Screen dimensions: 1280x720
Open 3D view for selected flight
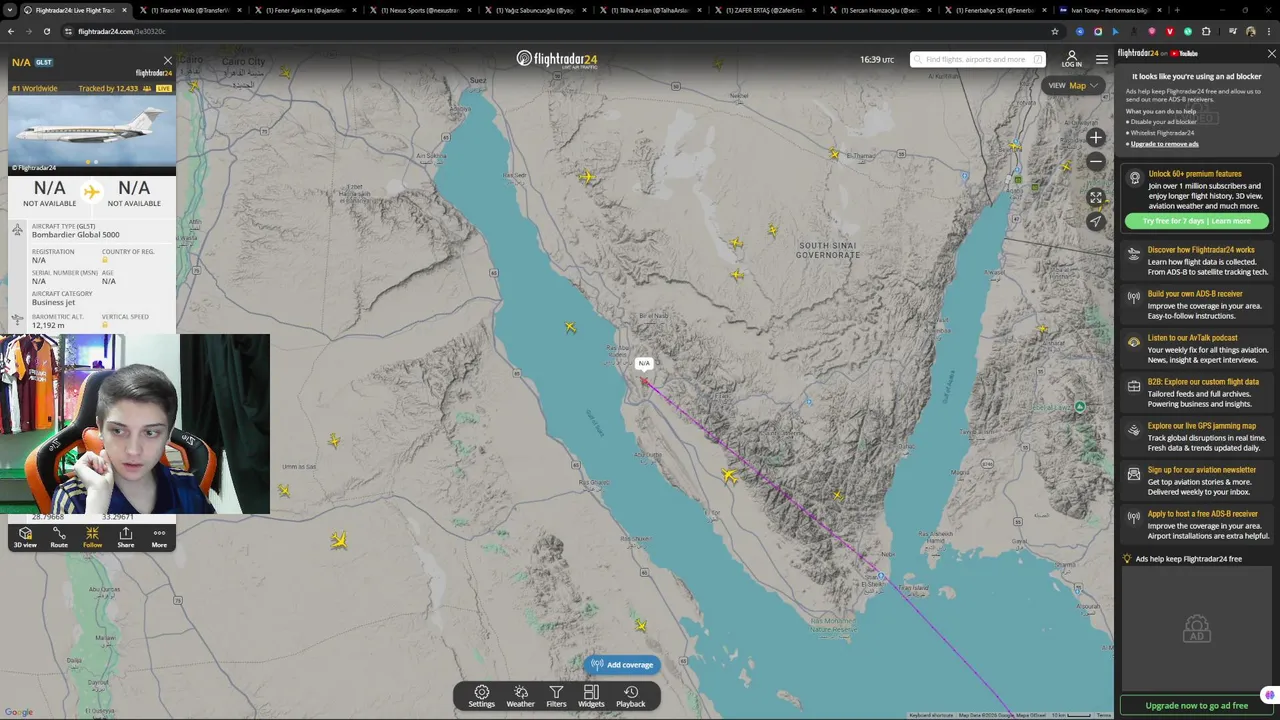pyautogui.click(x=25, y=538)
